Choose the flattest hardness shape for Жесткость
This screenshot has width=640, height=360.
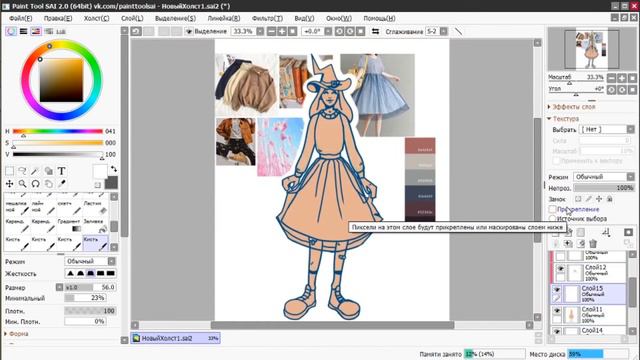pos(111,273)
